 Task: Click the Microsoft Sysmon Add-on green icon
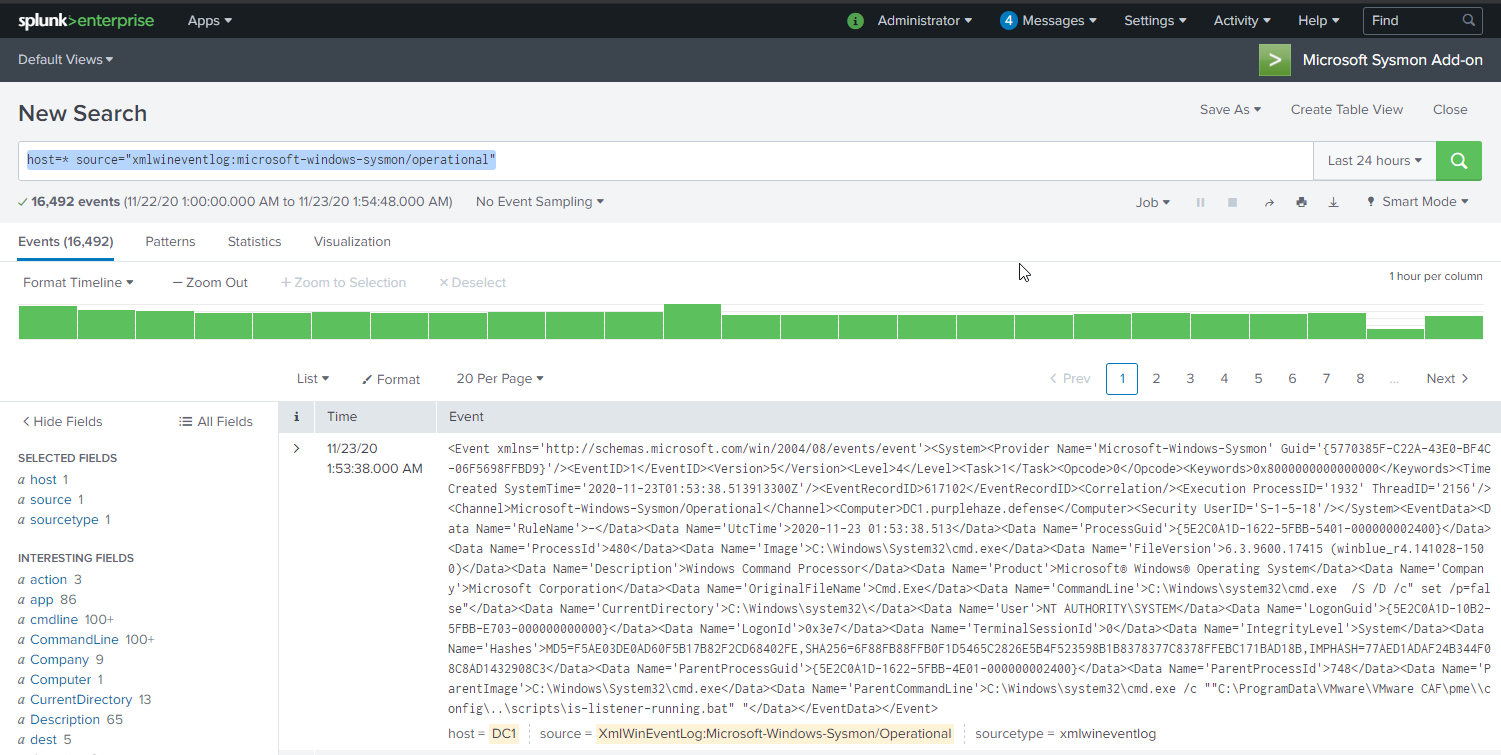[1274, 60]
